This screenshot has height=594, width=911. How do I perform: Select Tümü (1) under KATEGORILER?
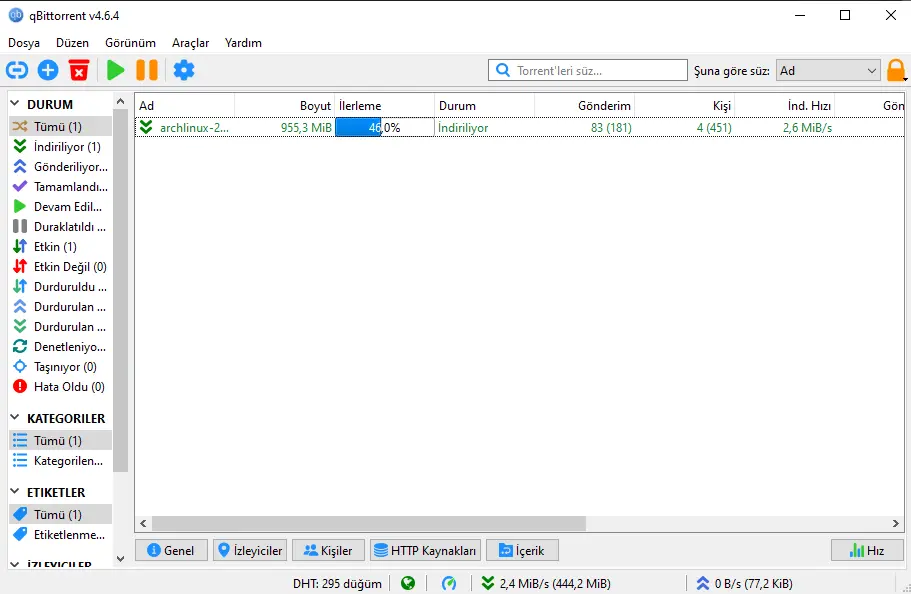coord(60,441)
